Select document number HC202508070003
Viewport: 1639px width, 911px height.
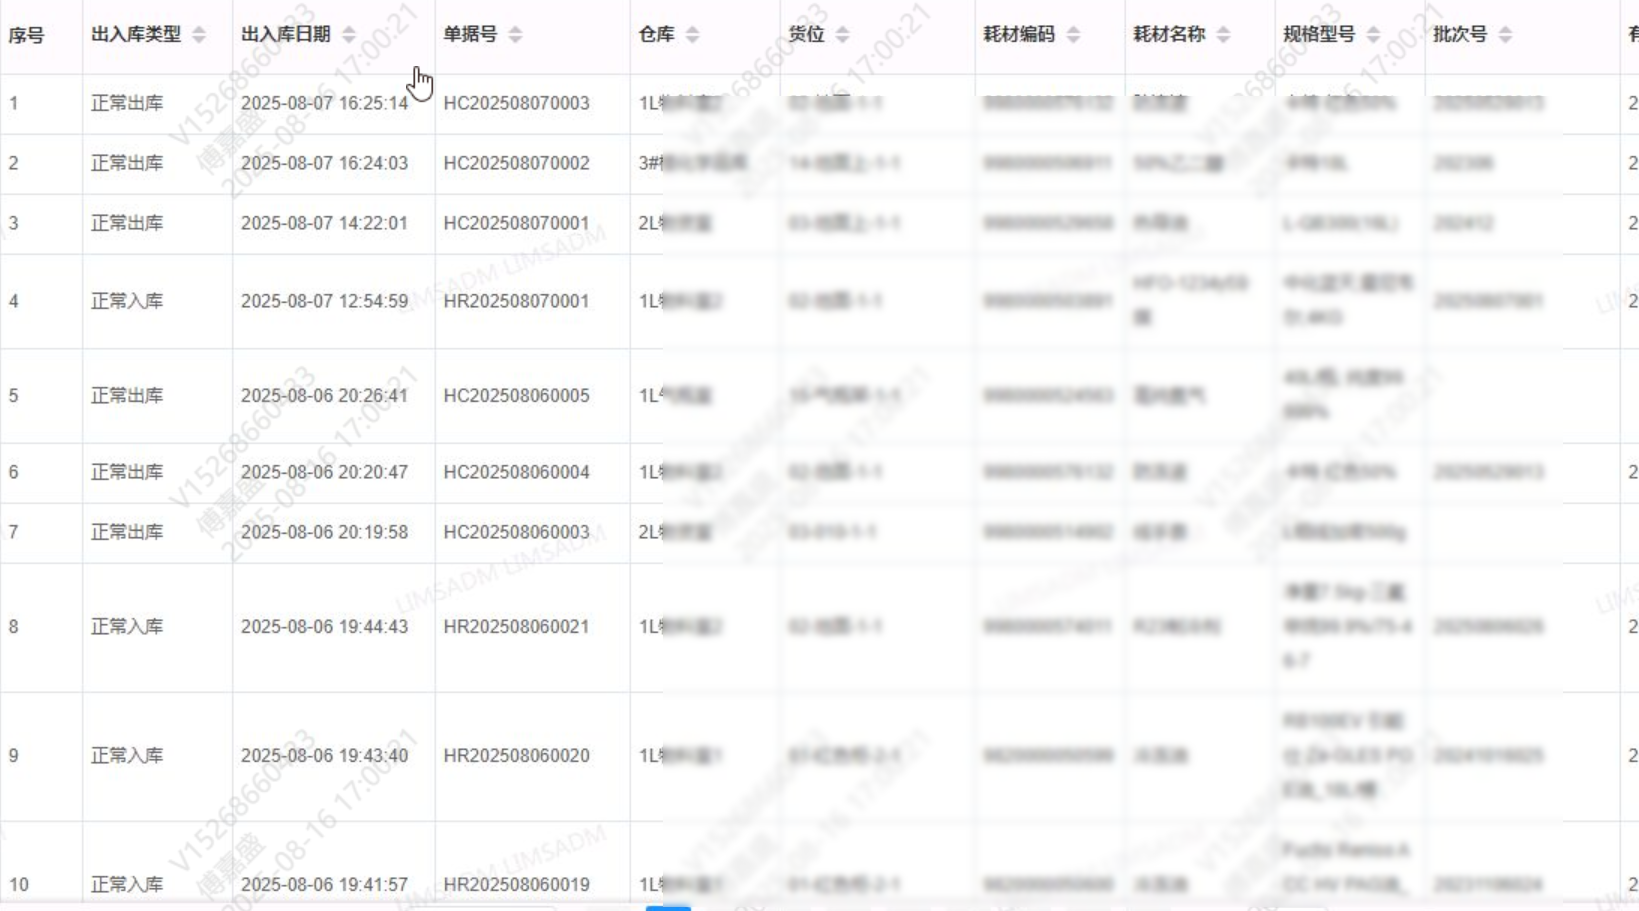[516, 103]
